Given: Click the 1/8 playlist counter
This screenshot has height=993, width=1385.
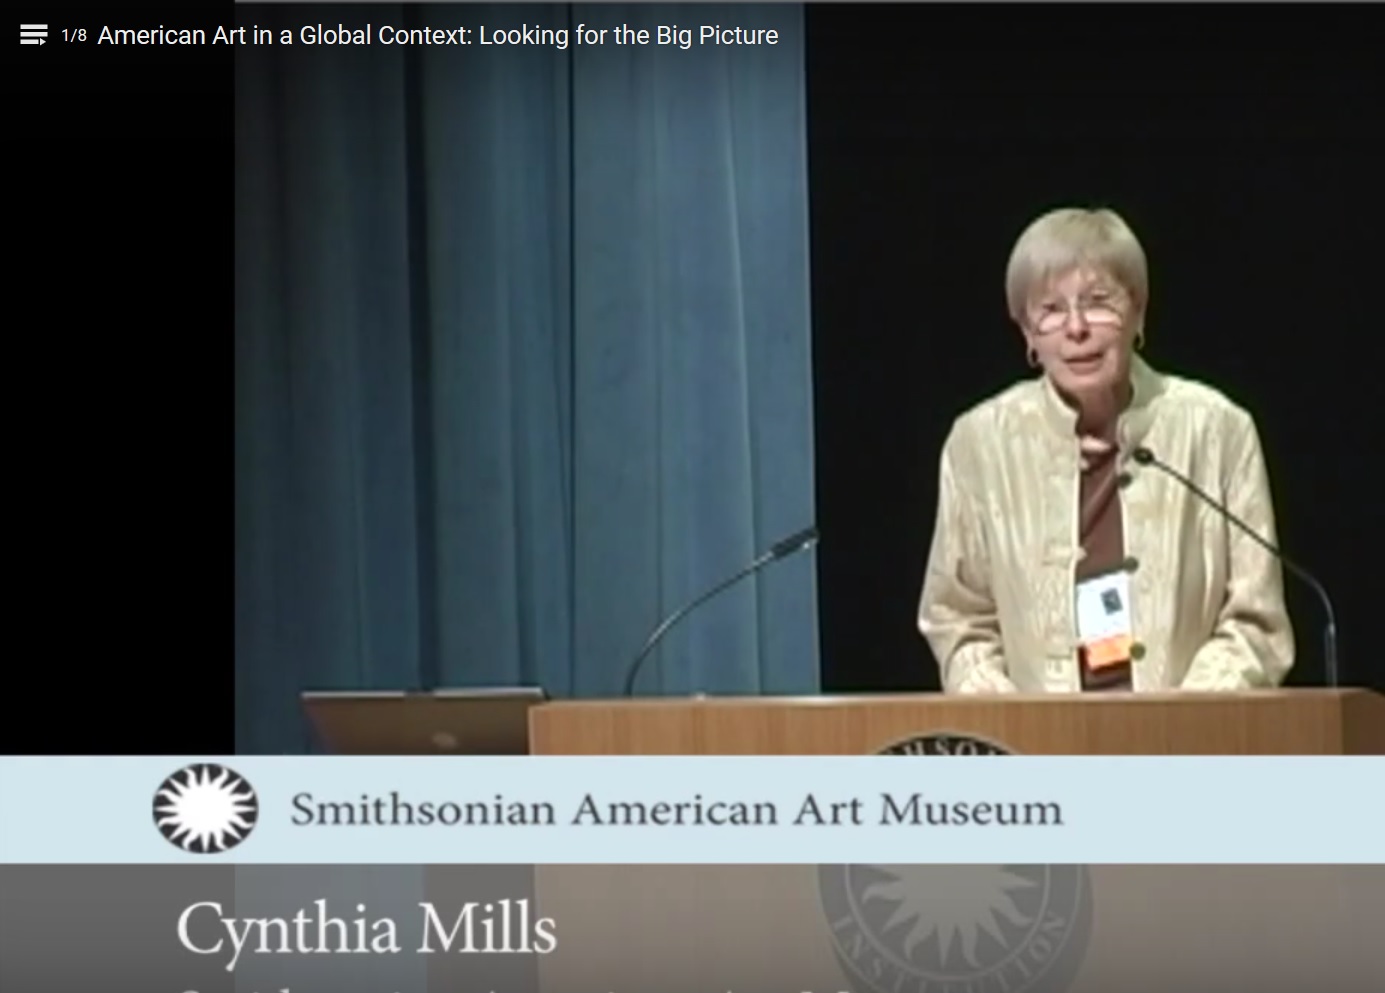Looking at the screenshot, I should pos(74,36).
